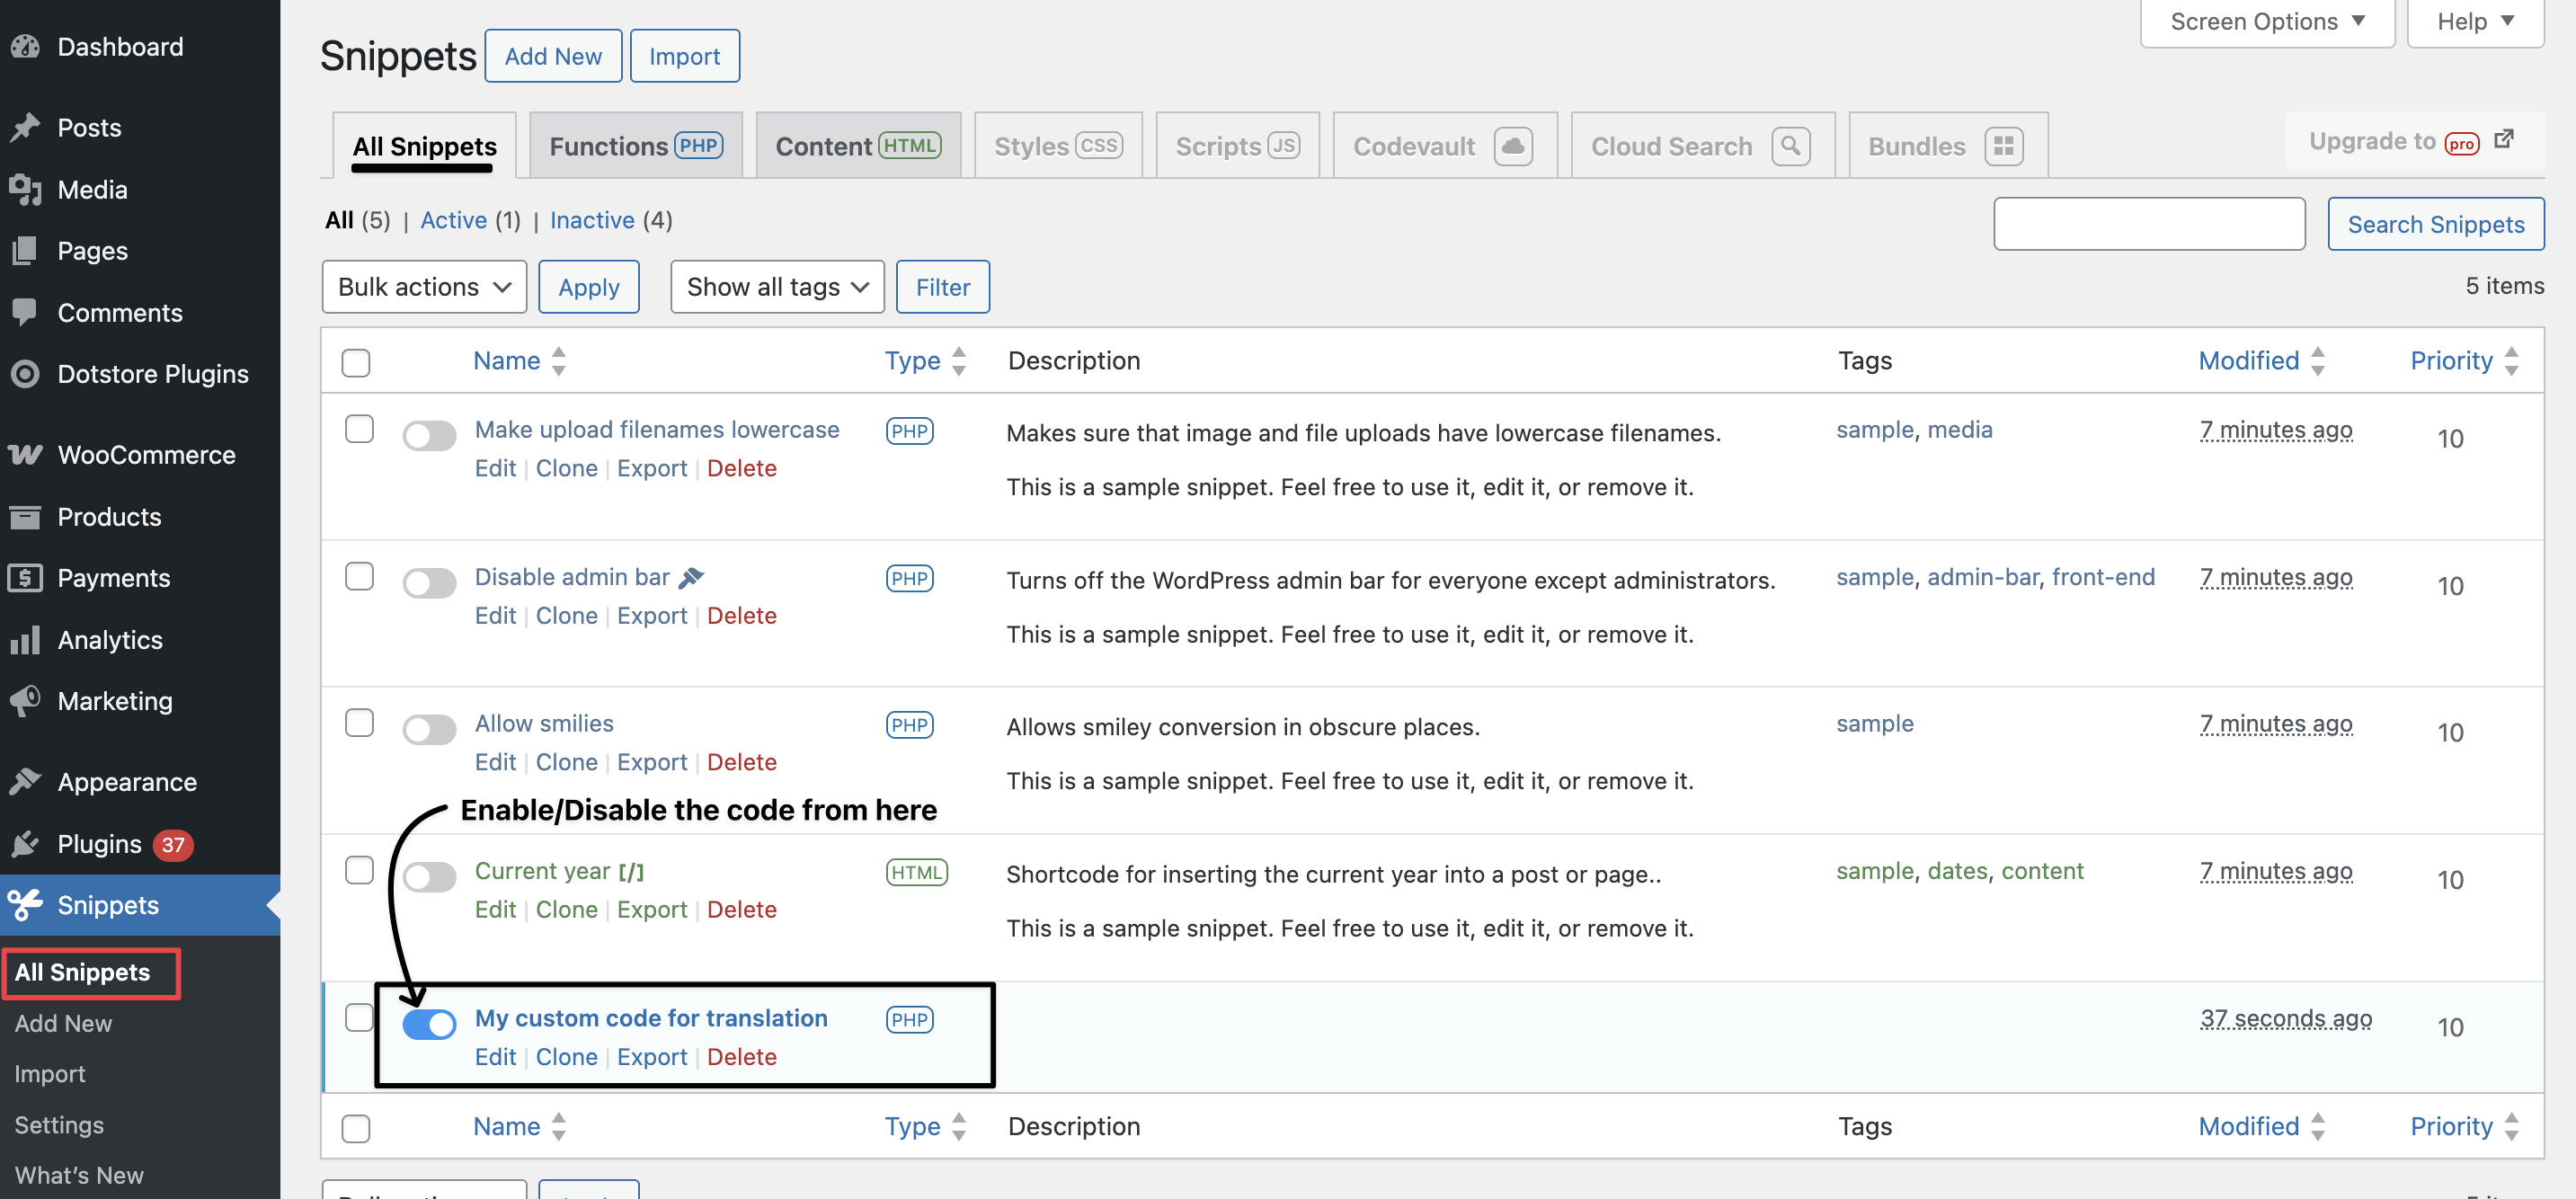Click the pro badge in Upgrade link
Viewport: 2576px width, 1199px height.
click(2461, 144)
